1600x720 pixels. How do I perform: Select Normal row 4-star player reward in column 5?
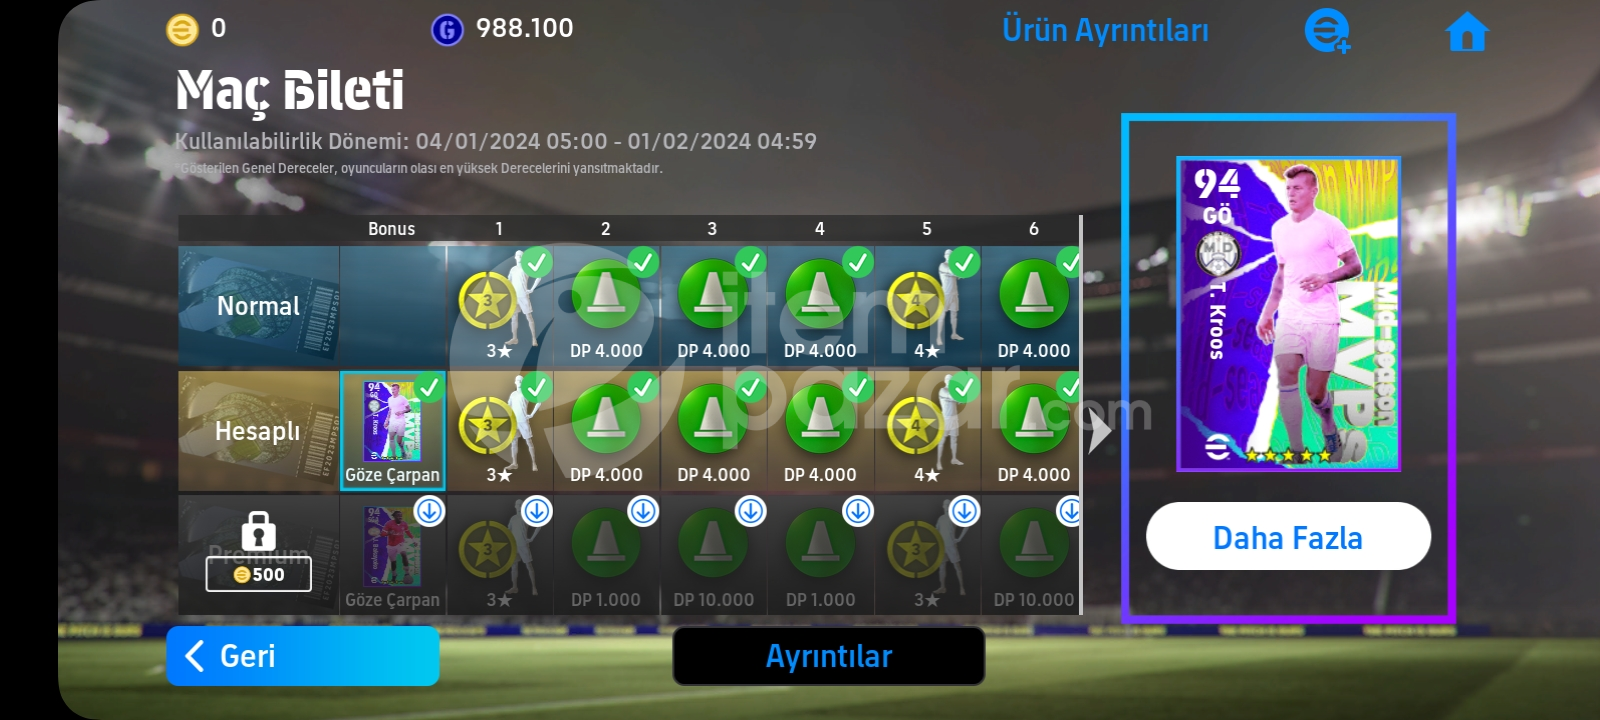[x=927, y=306]
